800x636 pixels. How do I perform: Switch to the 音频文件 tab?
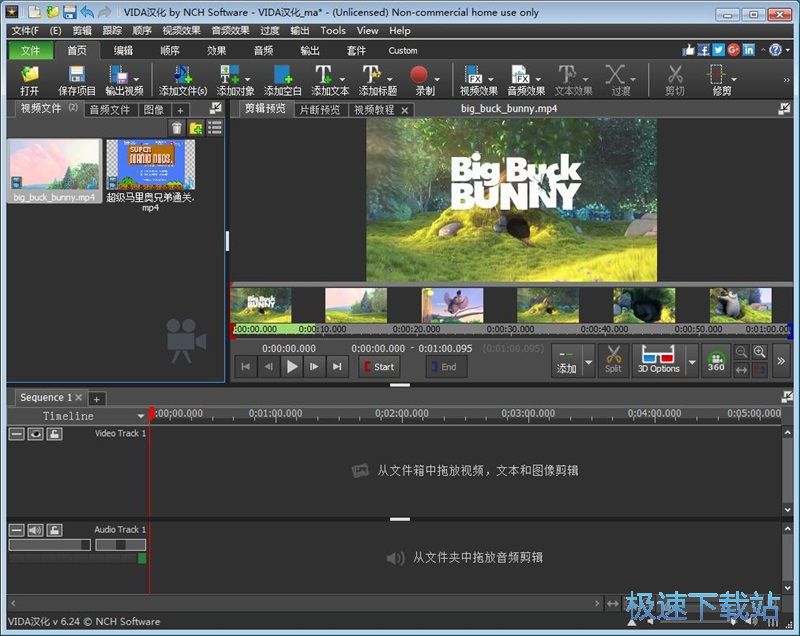pos(109,110)
